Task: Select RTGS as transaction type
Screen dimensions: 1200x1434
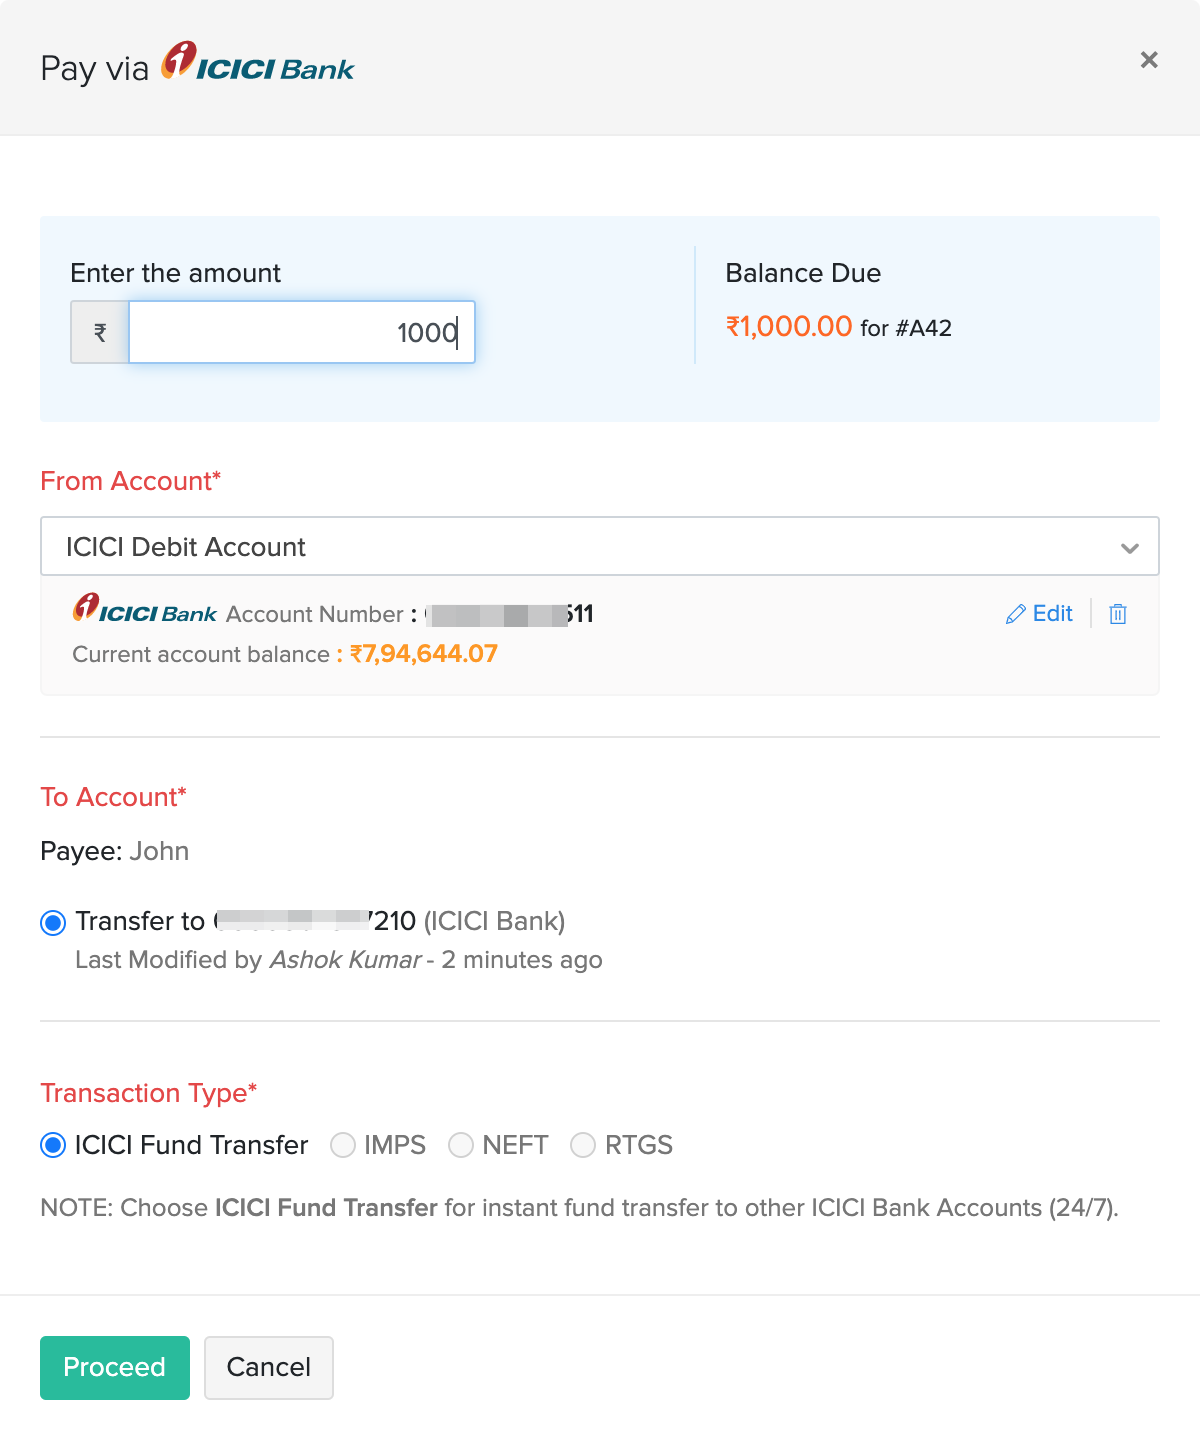Action: 583,1145
